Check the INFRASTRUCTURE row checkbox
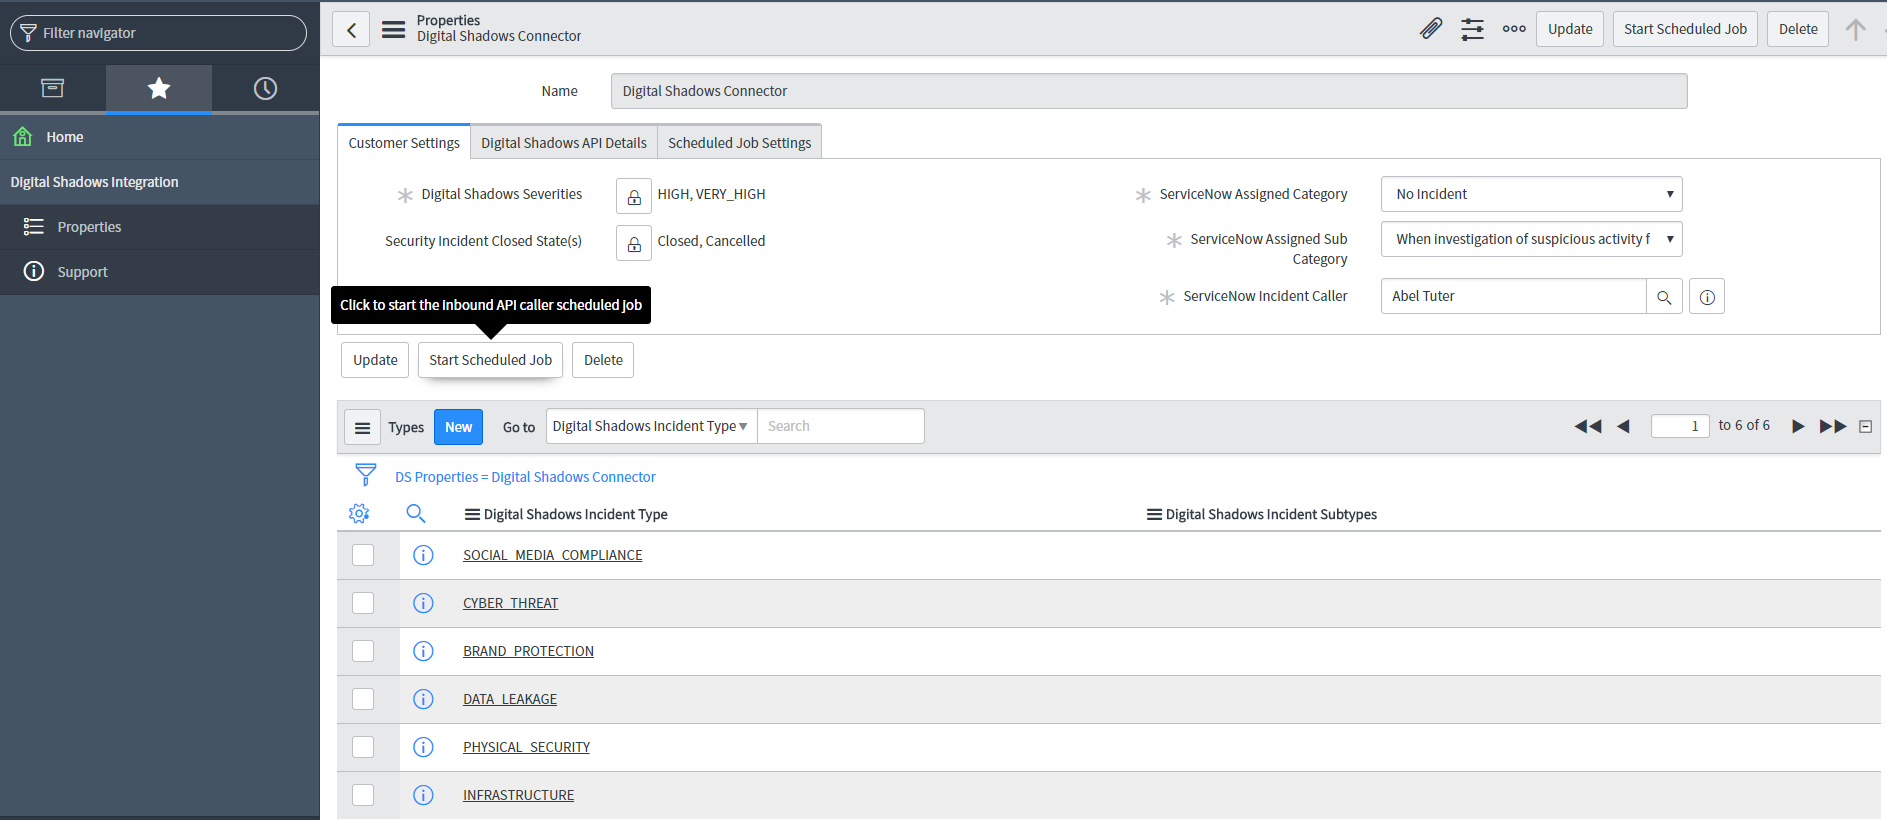Screen dimensions: 1887x820 point(363,795)
